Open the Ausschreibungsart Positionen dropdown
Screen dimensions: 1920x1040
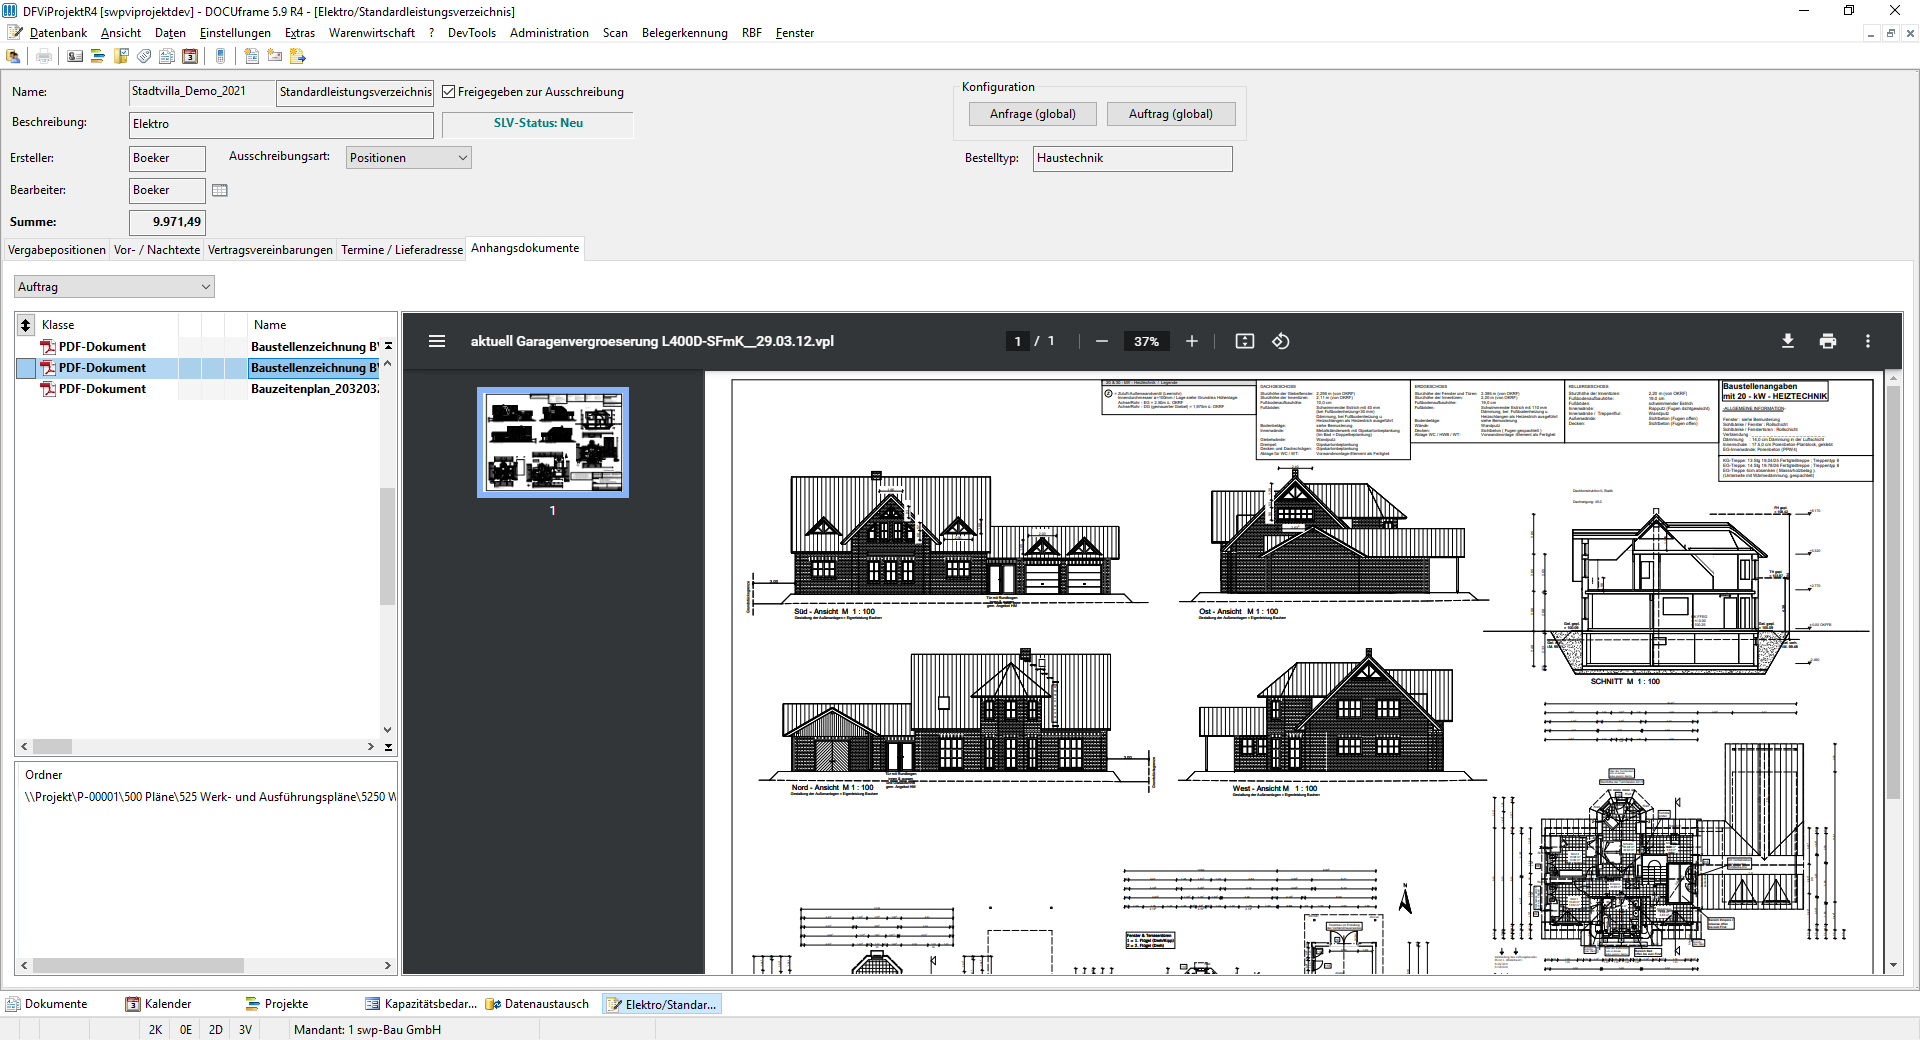[x=409, y=158]
